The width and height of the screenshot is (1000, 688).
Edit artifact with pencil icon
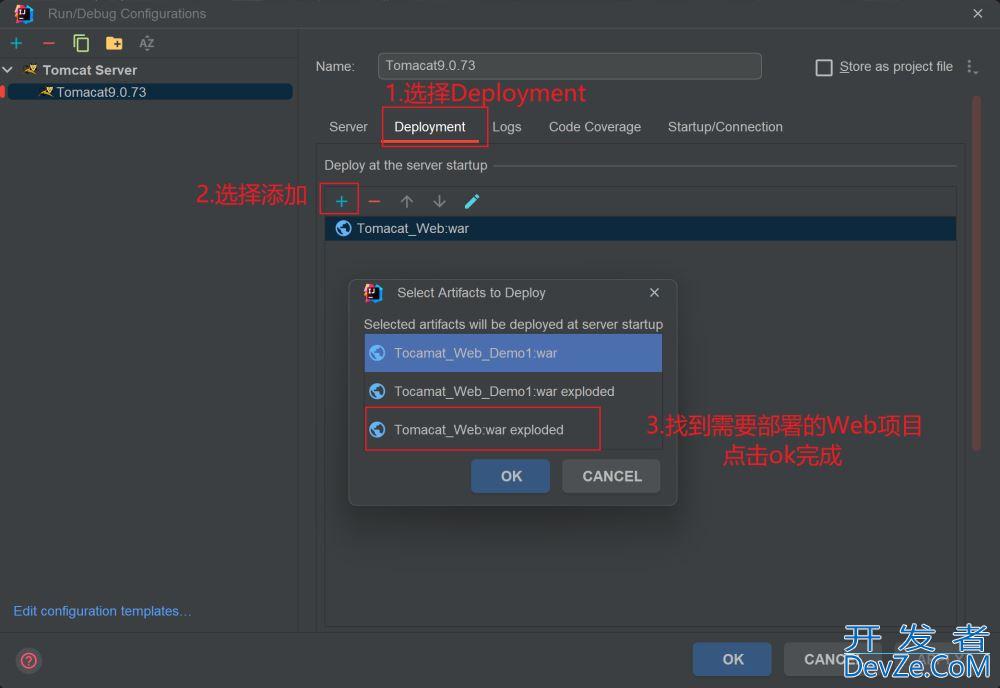tap(472, 201)
